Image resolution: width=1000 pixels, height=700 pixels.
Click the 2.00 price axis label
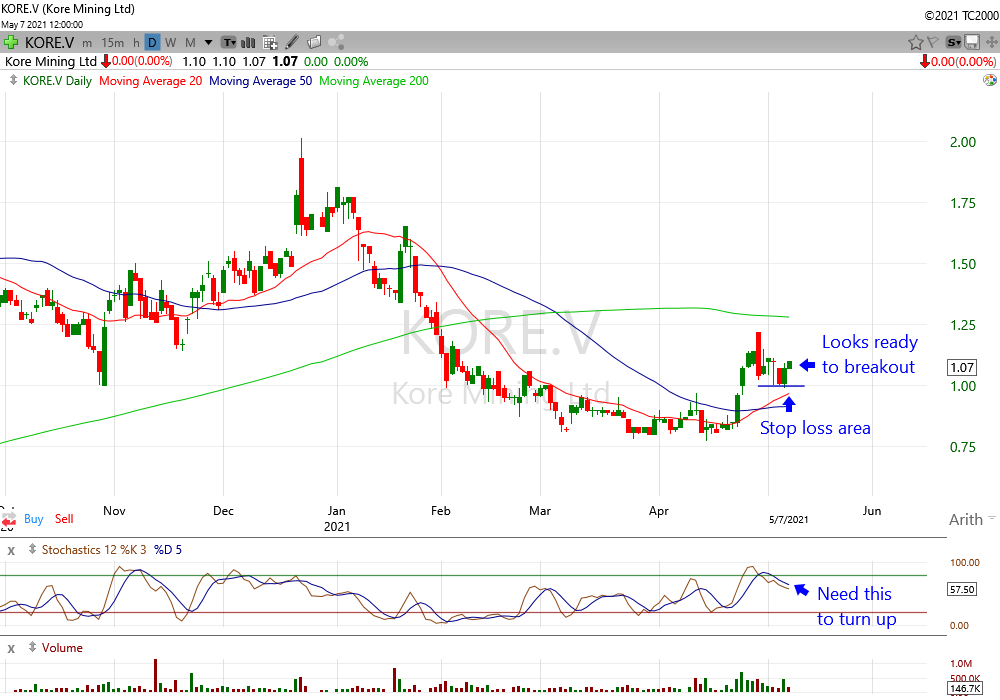tap(963, 142)
